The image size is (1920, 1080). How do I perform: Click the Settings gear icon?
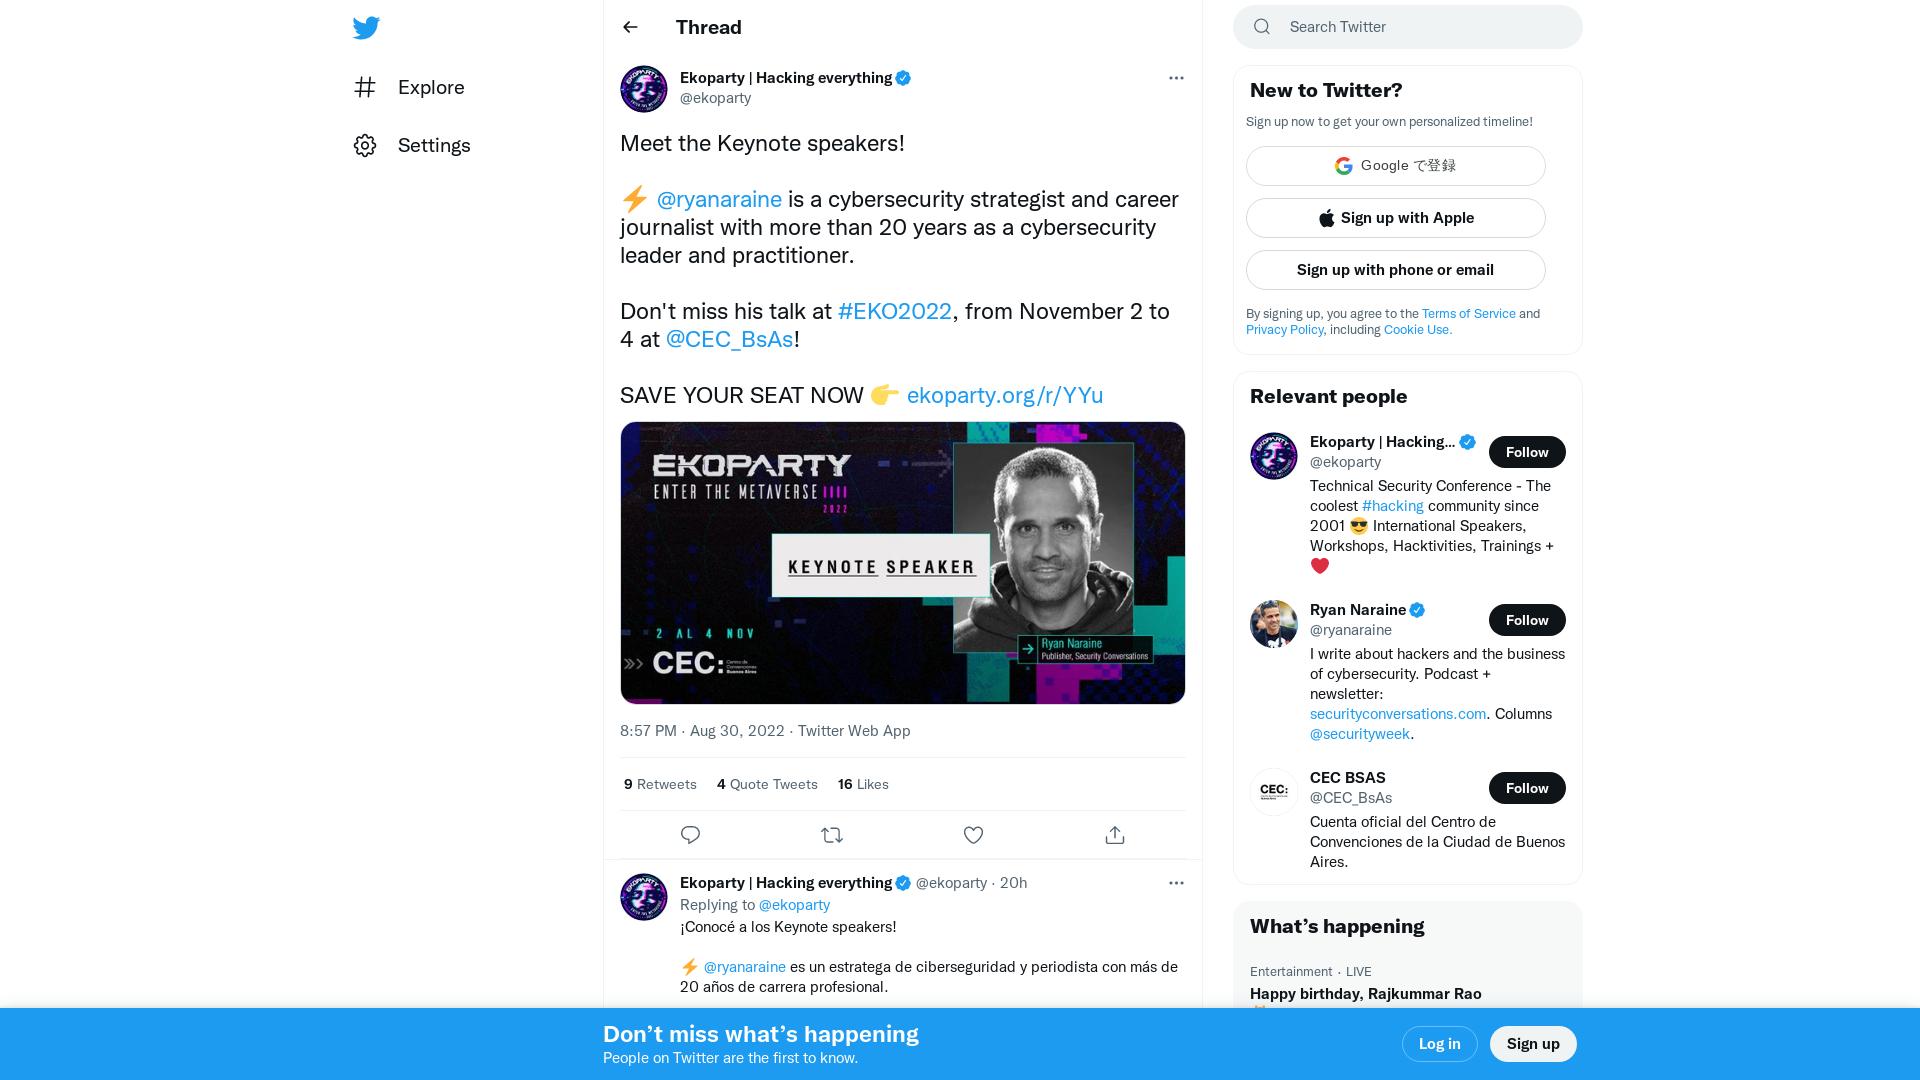tap(365, 145)
